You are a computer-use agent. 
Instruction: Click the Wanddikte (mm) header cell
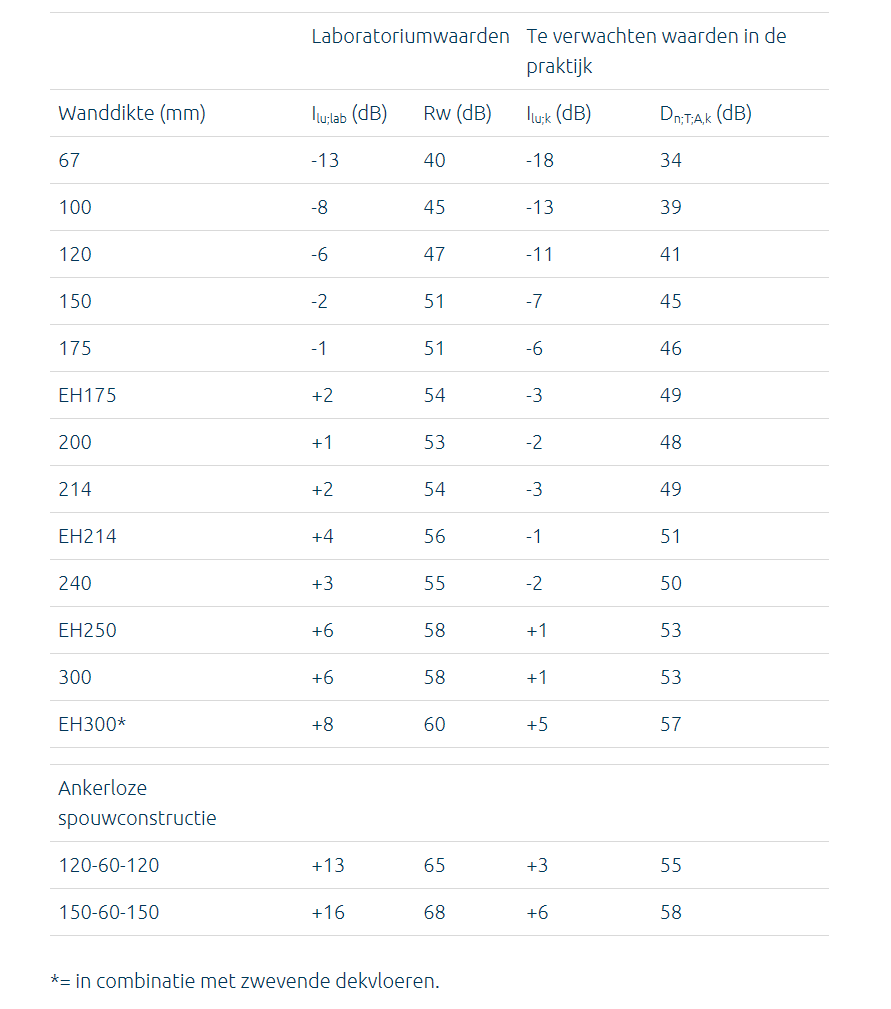[x=132, y=113]
